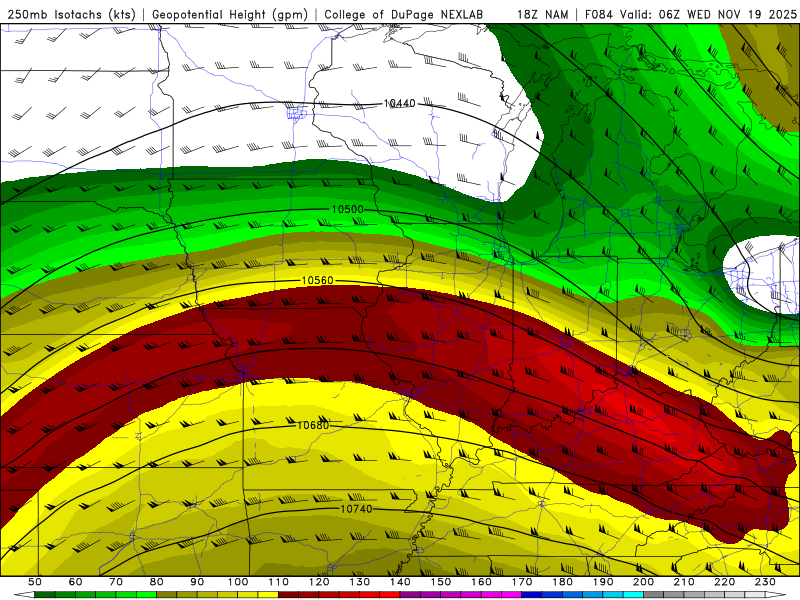Click the 210 value on the legend scale
800x600 pixels.
[x=684, y=582]
